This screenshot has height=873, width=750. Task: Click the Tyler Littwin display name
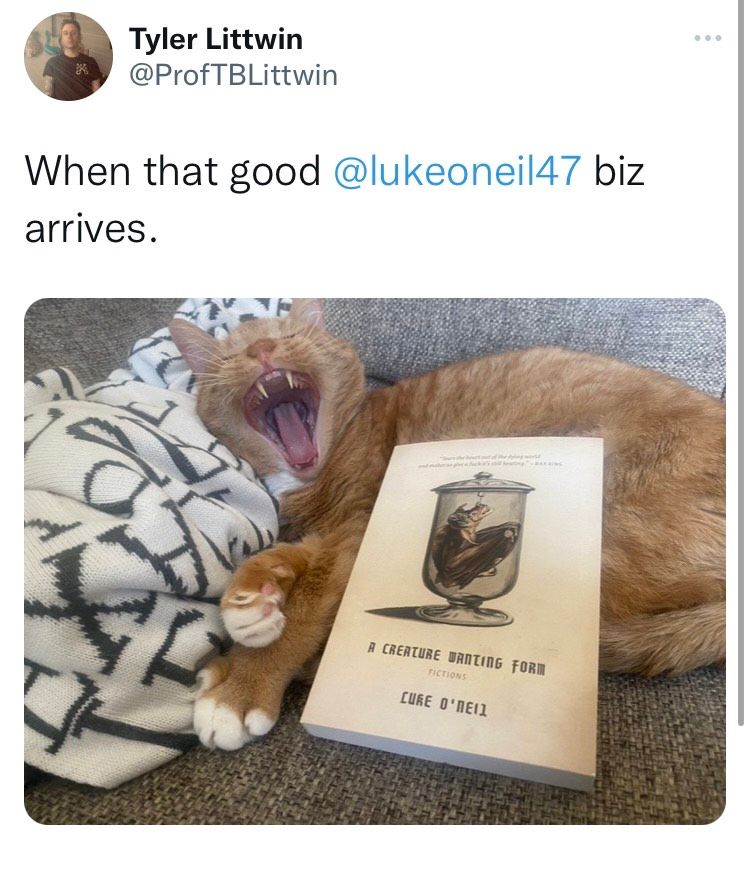click(x=215, y=39)
